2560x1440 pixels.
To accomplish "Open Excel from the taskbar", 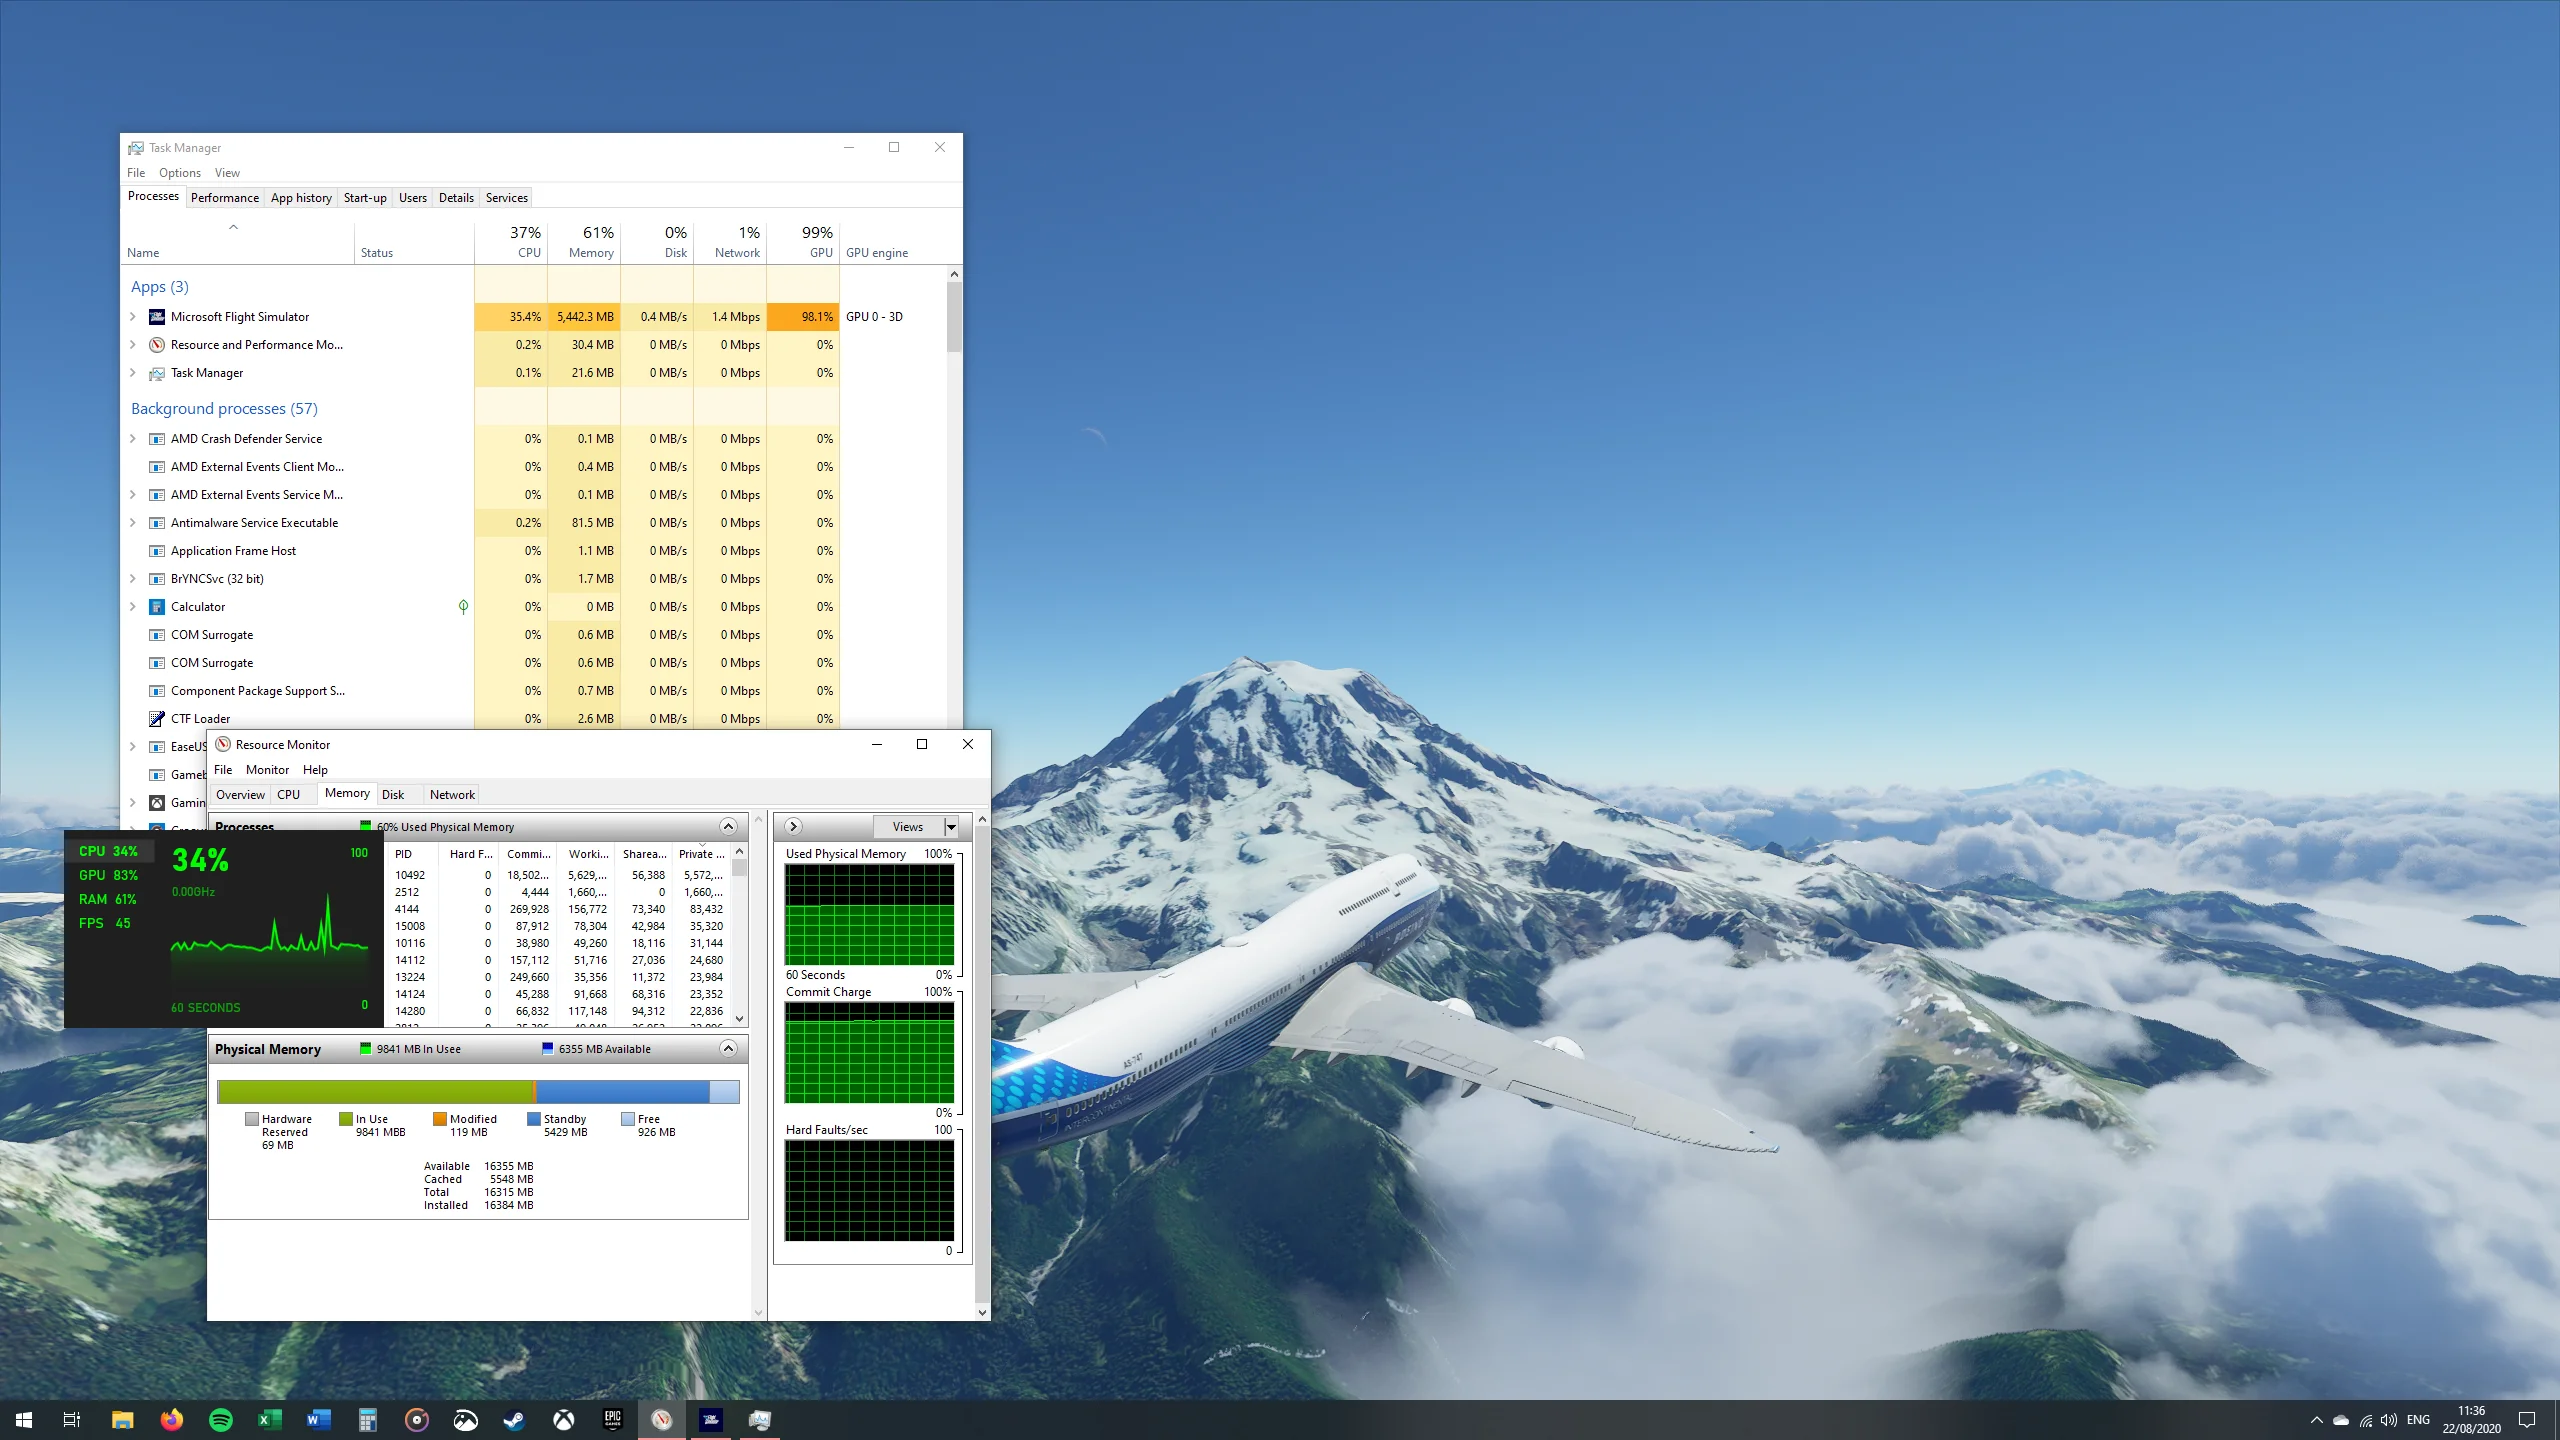I will 270,1419.
